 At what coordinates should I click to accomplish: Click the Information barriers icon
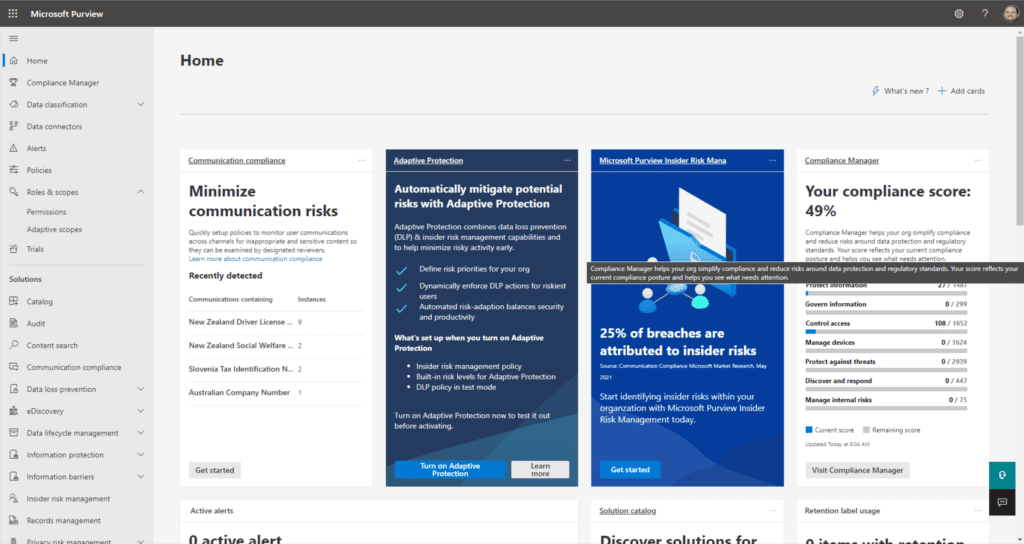(14, 476)
